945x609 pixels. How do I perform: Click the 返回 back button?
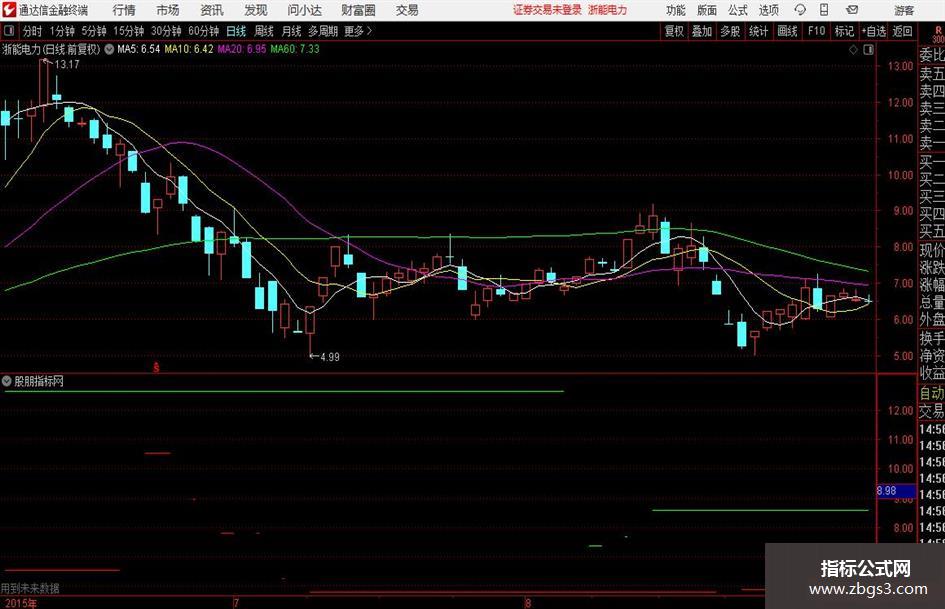(902, 31)
